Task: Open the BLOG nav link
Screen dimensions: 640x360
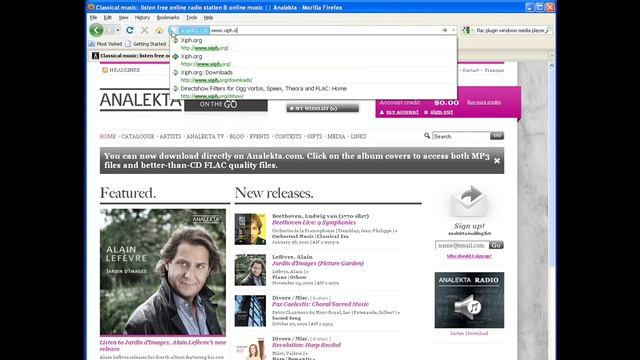Action: coord(237,136)
